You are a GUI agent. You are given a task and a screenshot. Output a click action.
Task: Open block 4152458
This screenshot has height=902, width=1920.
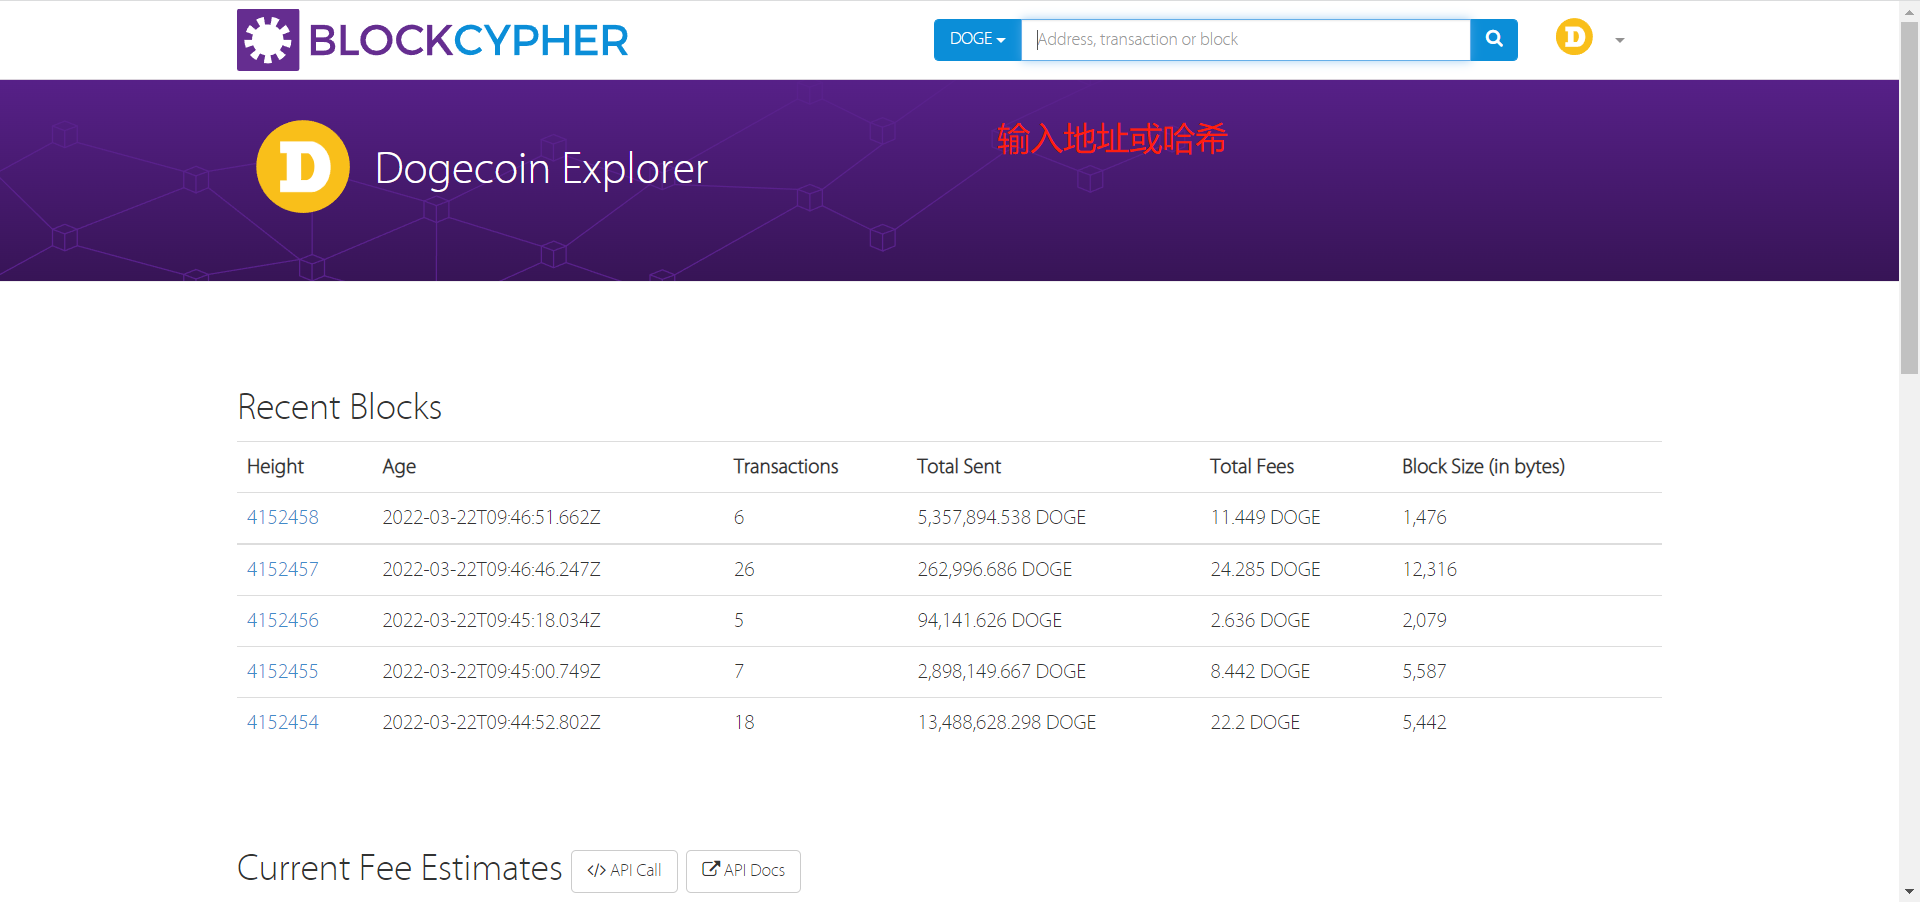pos(283,518)
